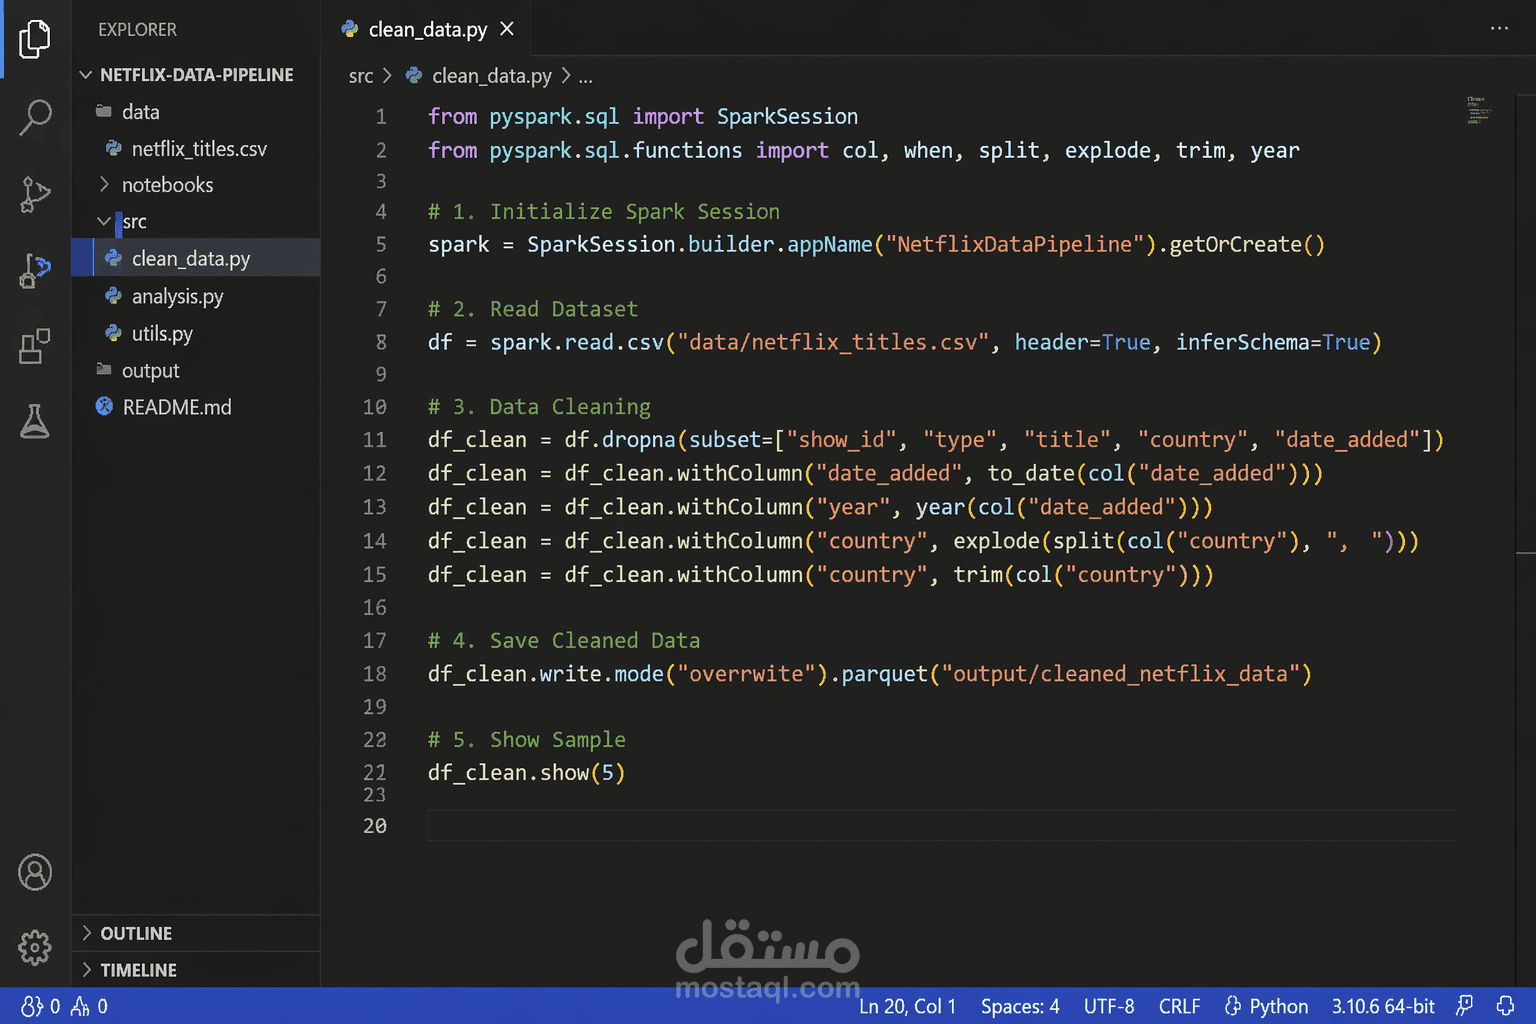Open the Accounts icon
This screenshot has width=1536, height=1024.
click(35, 872)
